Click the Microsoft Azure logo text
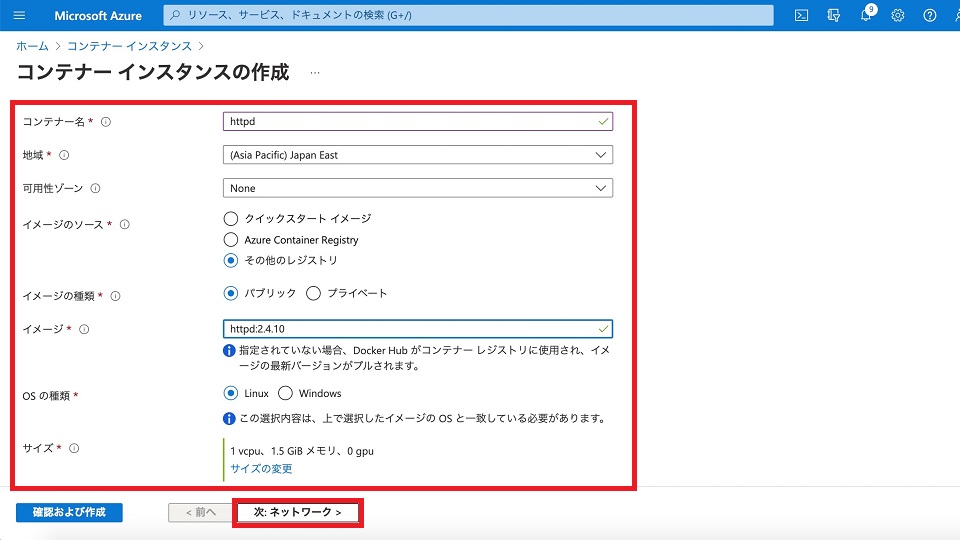The height and width of the screenshot is (540, 960). 98,16
